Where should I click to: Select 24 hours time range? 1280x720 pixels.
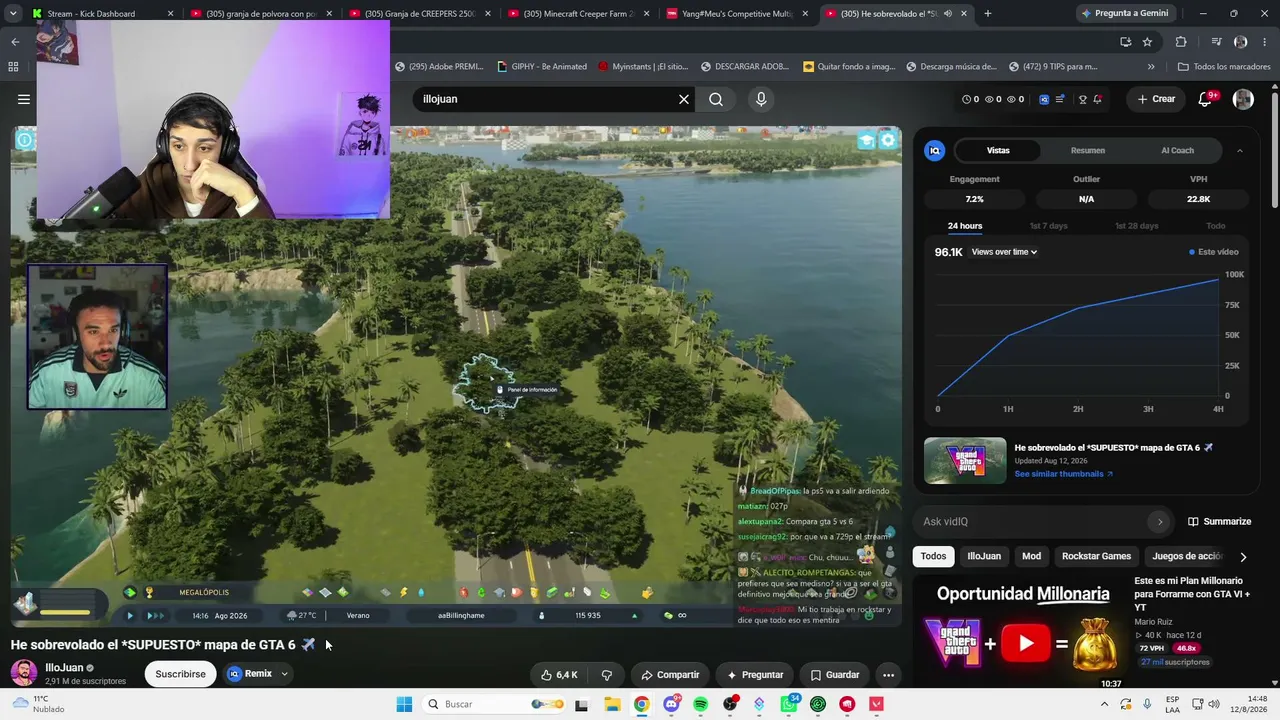click(x=965, y=226)
